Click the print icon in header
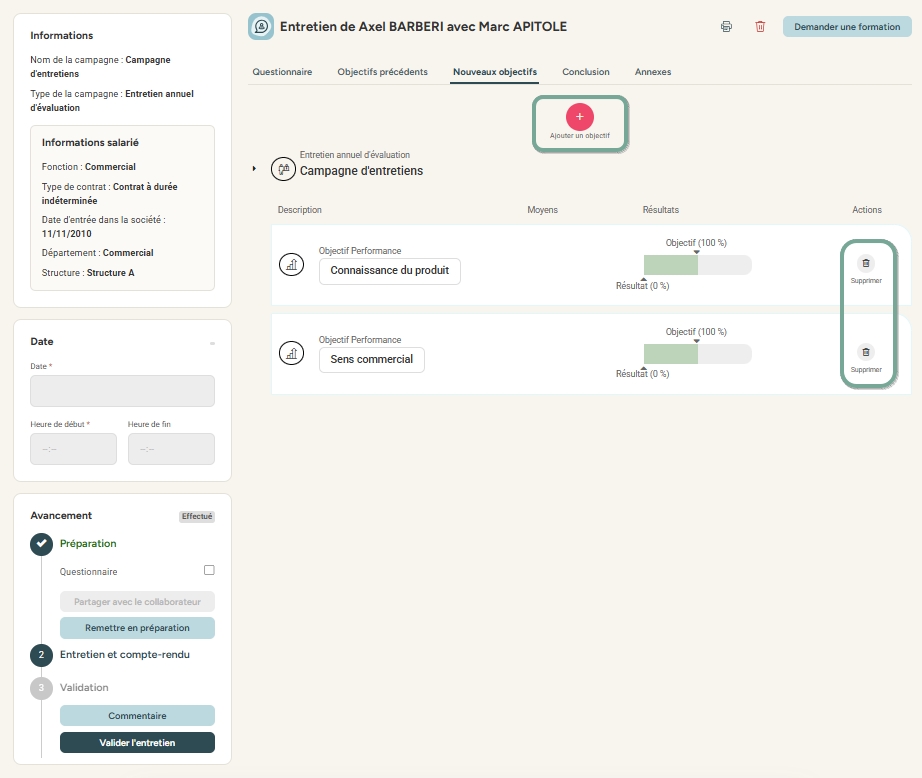Image resolution: width=922 pixels, height=778 pixels. (726, 27)
